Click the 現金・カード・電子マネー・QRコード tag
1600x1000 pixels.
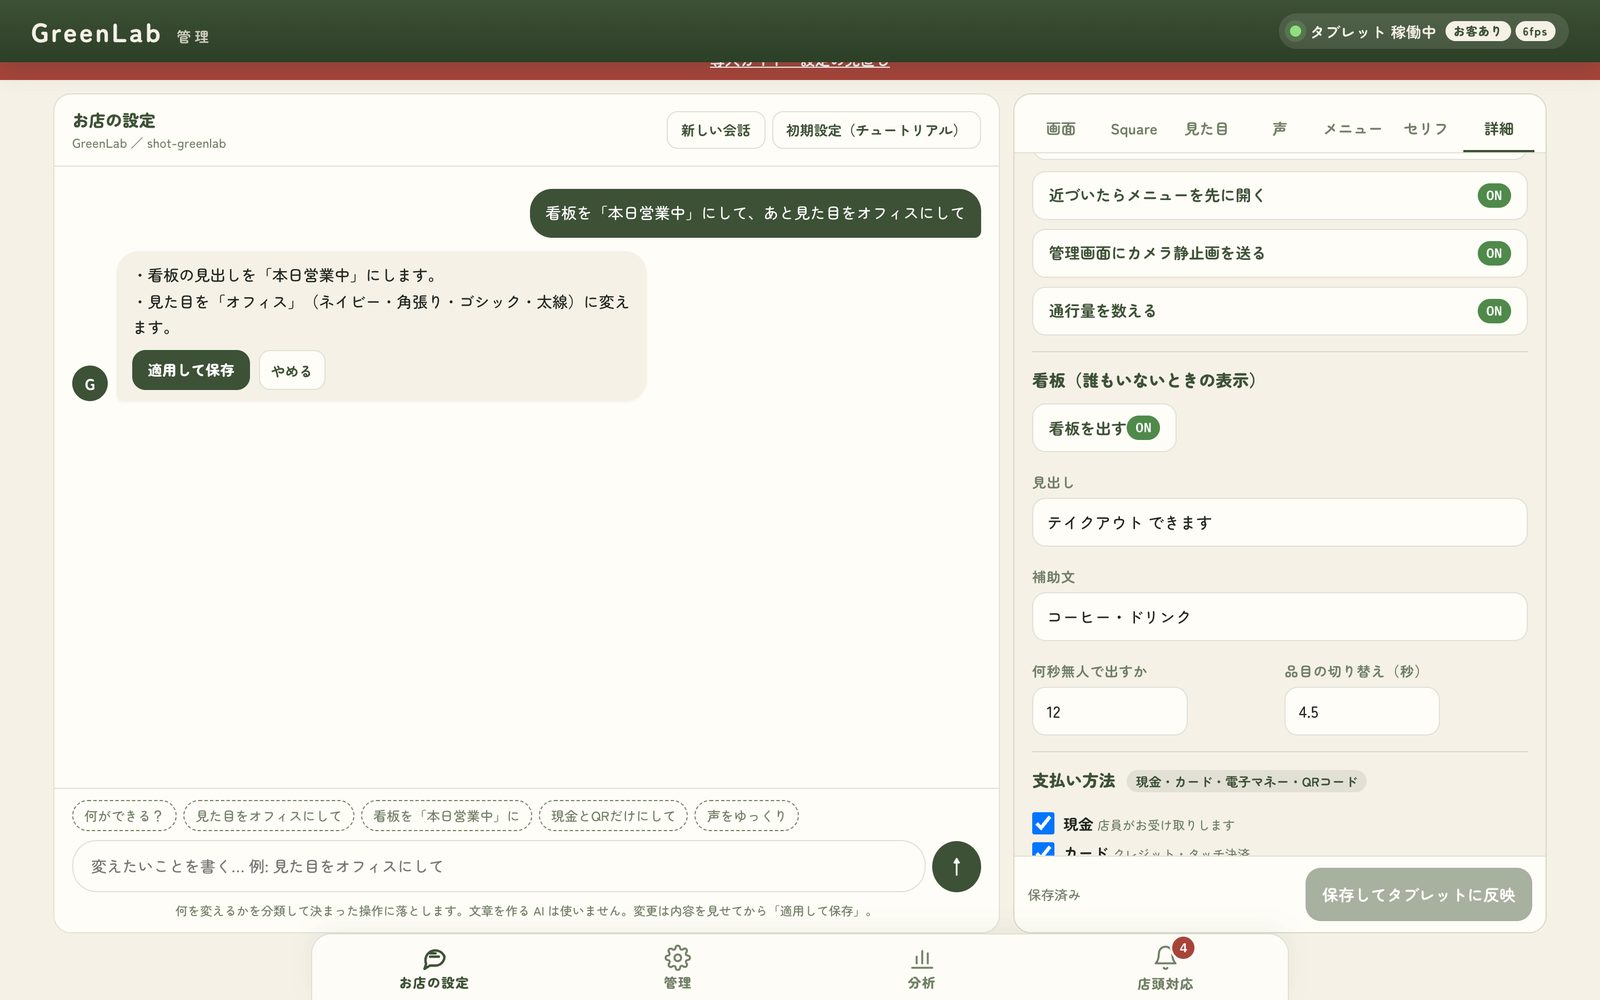[x=1246, y=782]
